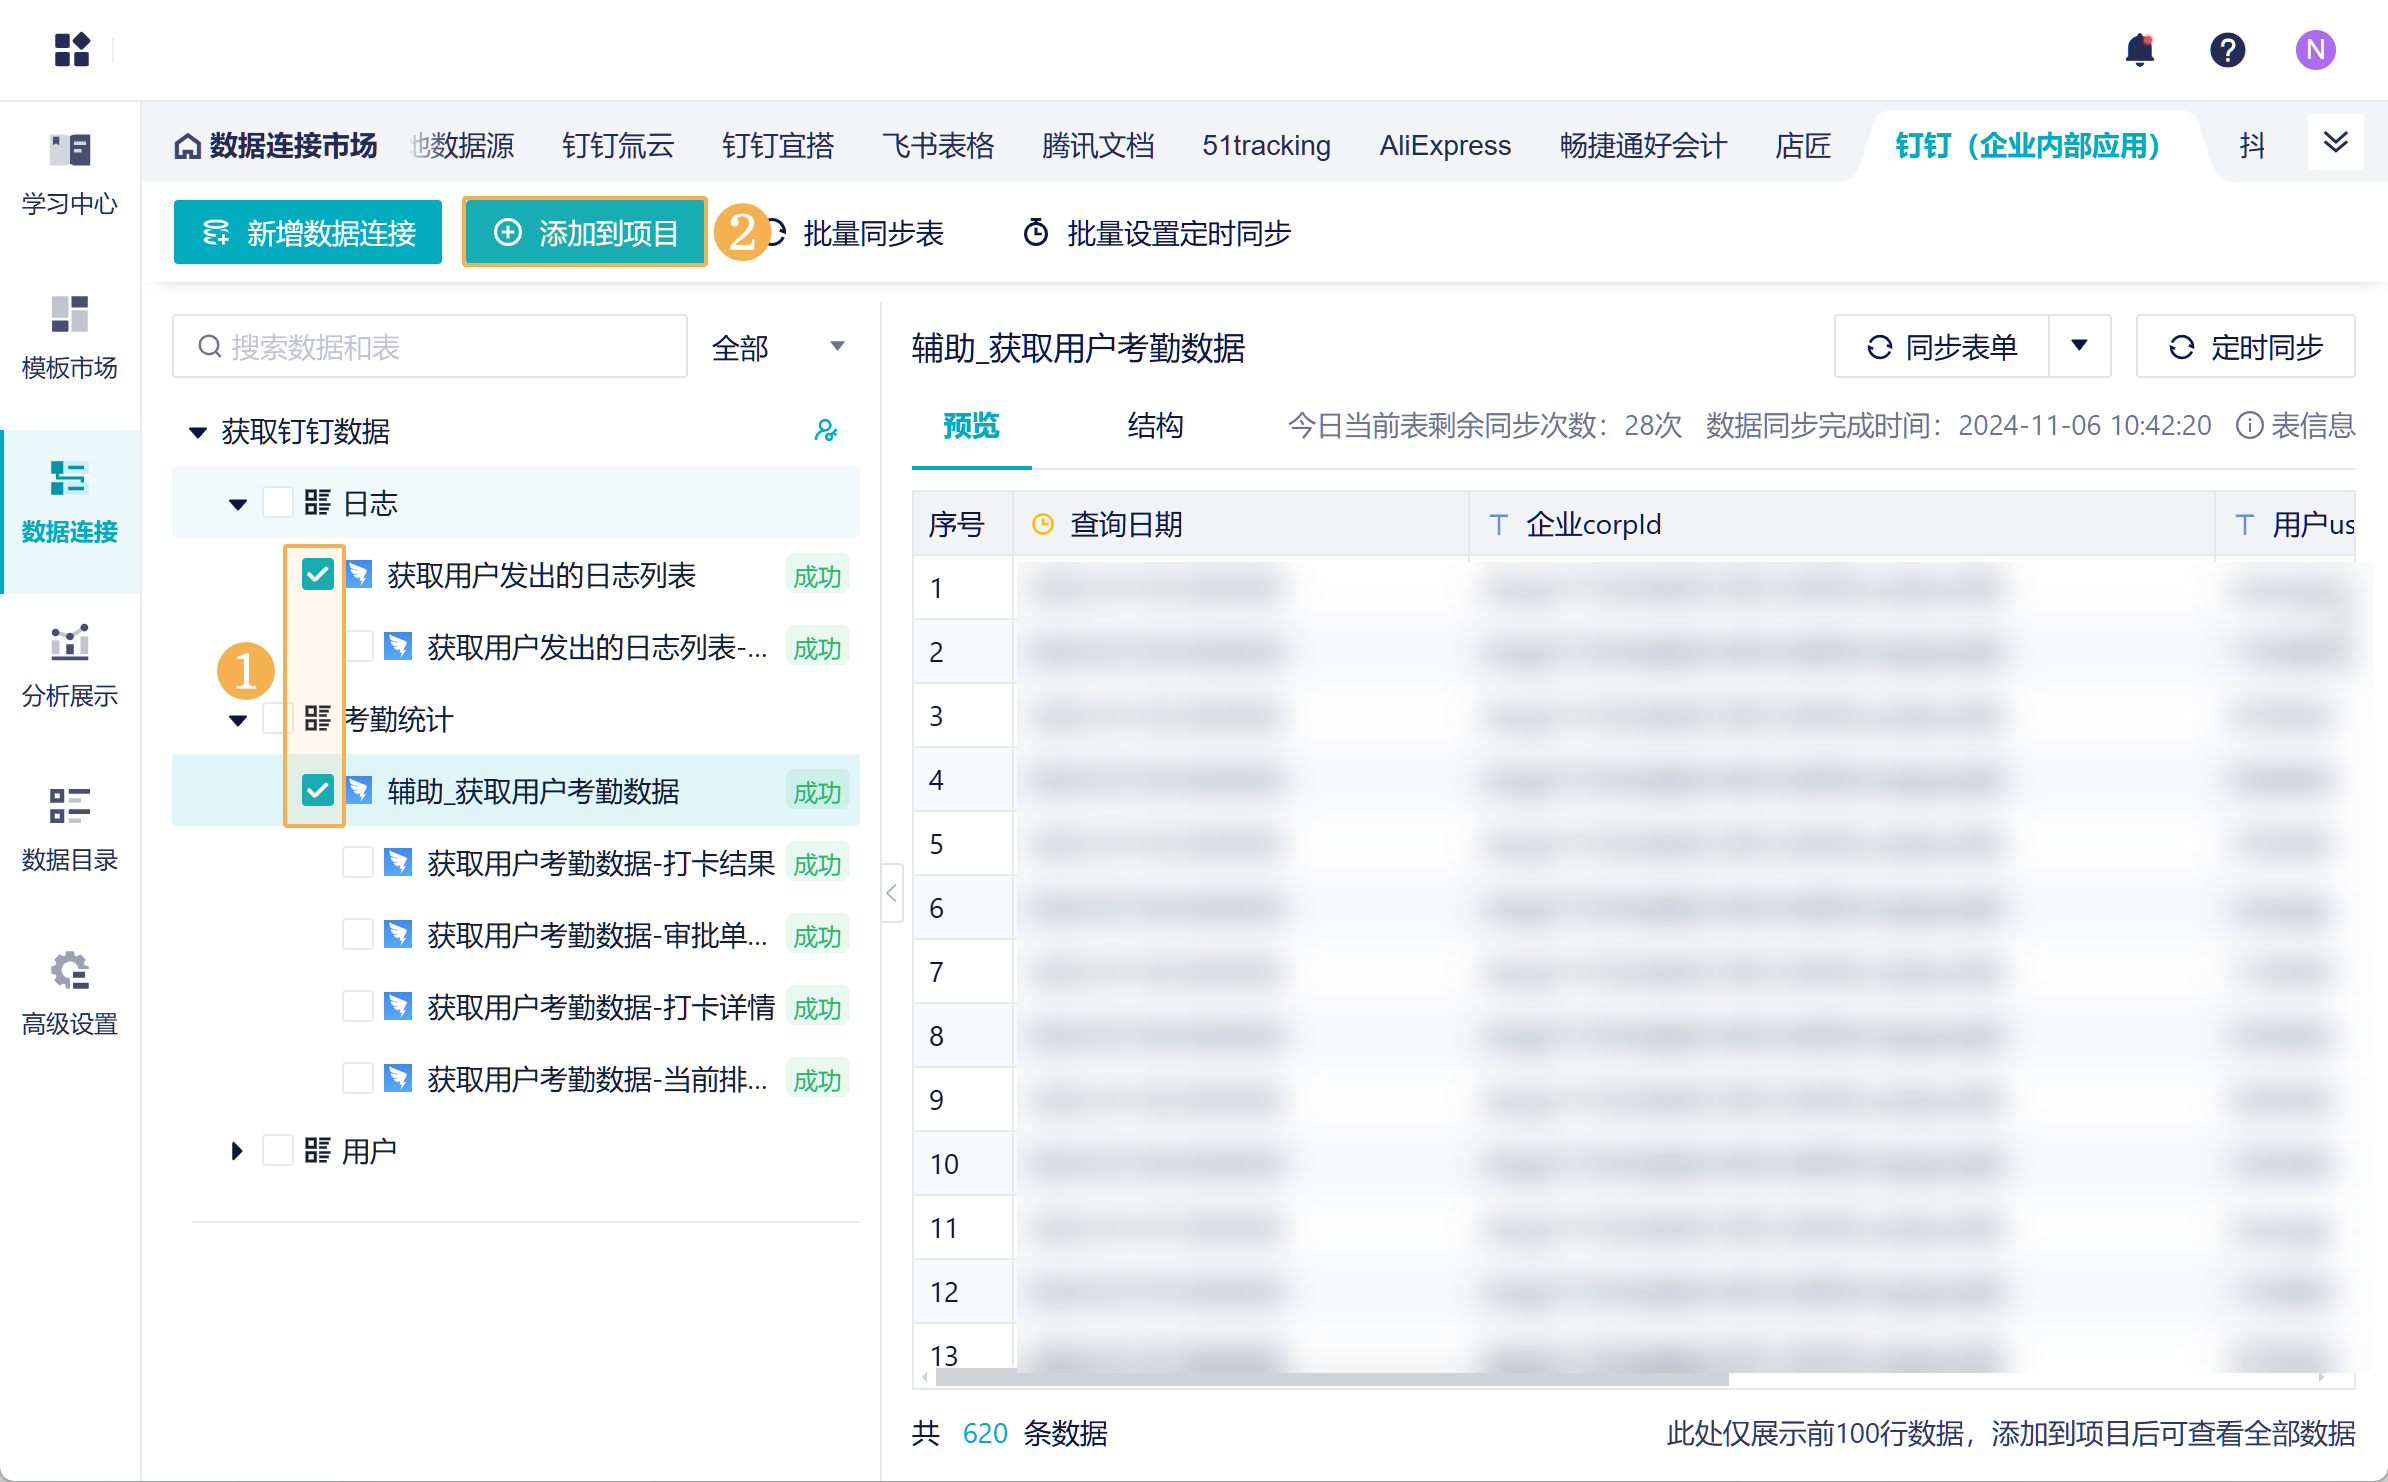Open the user avatar N menu

click(x=2315, y=49)
